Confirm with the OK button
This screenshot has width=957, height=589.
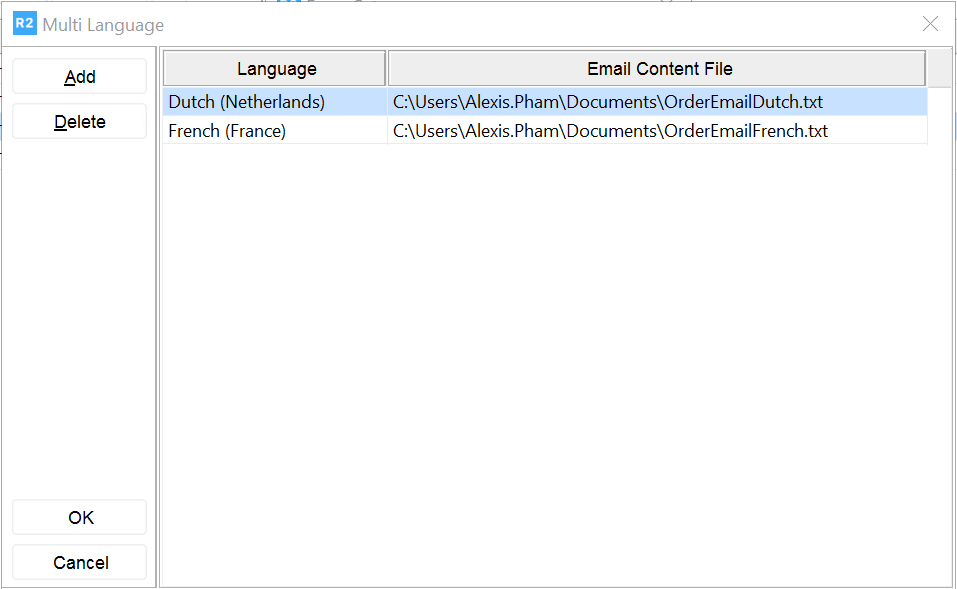pos(80,517)
